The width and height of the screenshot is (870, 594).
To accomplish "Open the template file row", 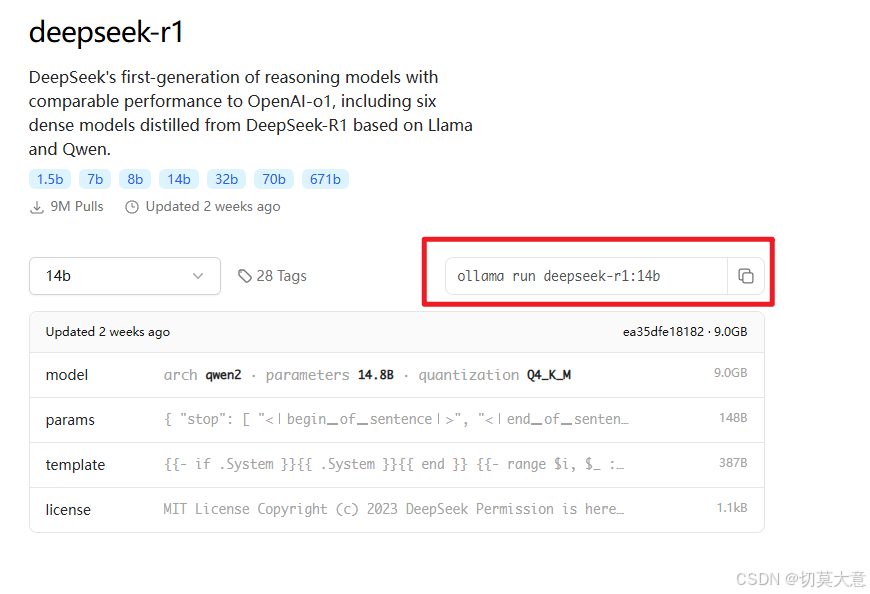I will pos(397,465).
